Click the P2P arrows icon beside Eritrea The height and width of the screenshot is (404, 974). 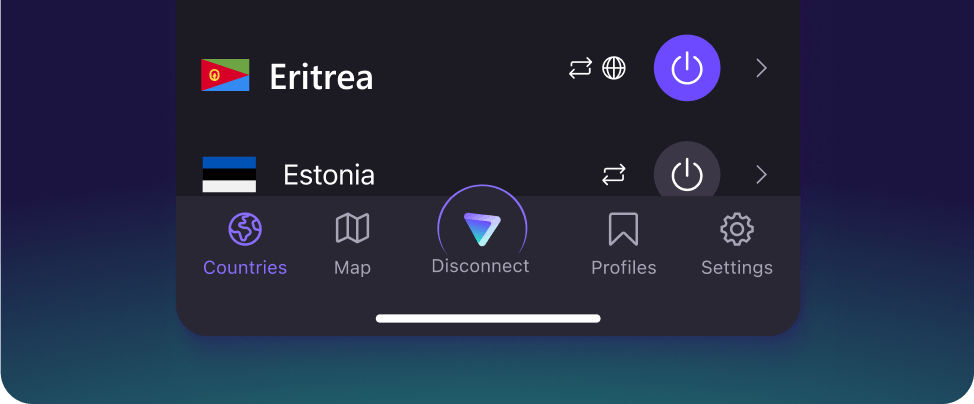coord(580,68)
